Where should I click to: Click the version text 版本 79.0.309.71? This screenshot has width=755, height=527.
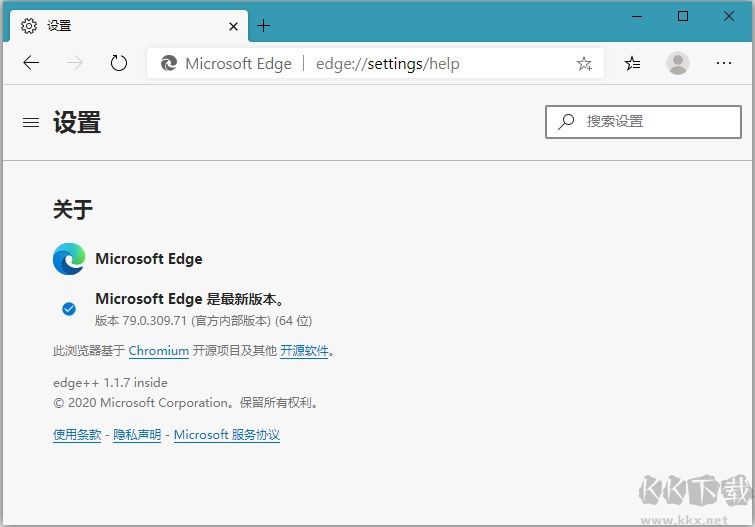pyautogui.click(x=203, y=320)
